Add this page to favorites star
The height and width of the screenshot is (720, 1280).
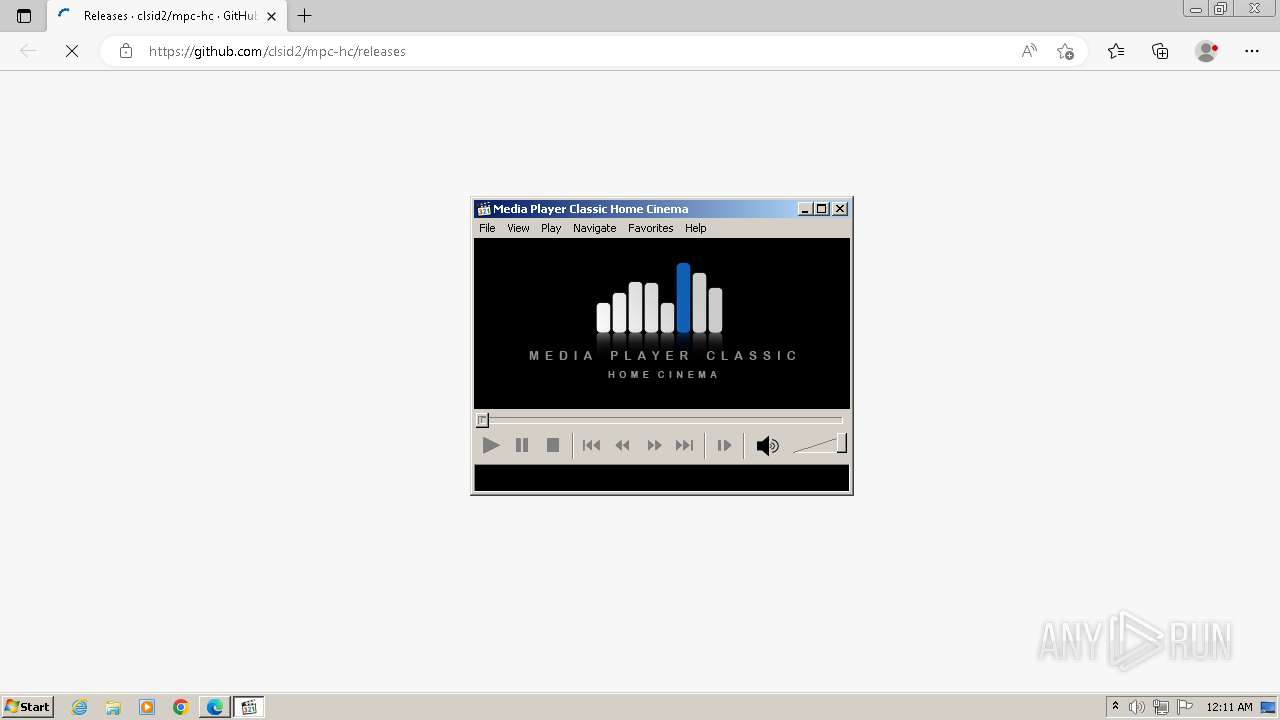1065,51
